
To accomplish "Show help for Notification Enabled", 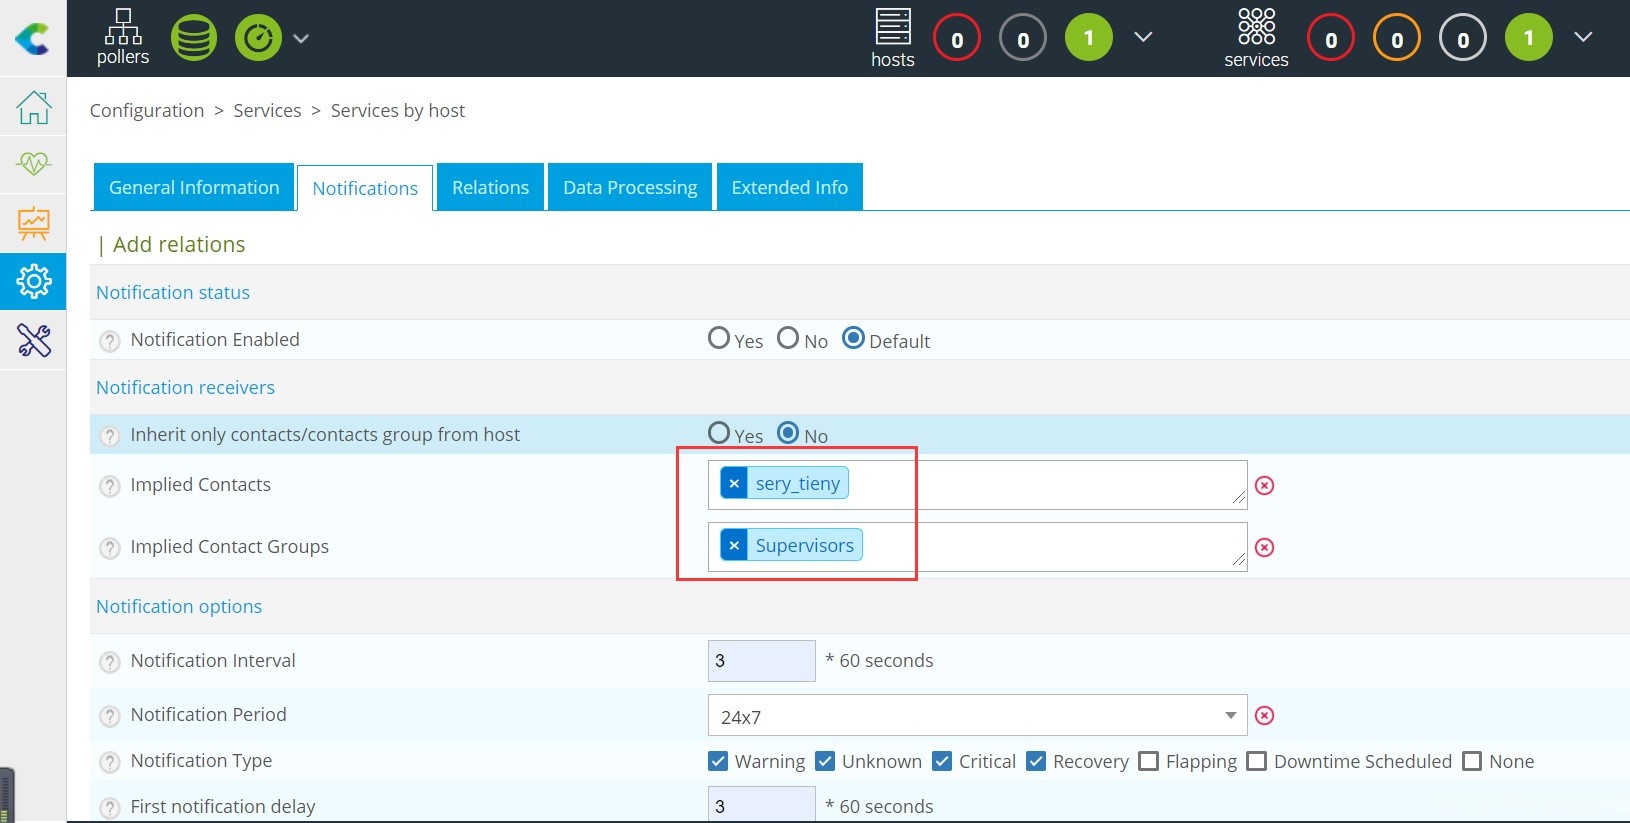I will pyautogui.click(x=110, y=341).
